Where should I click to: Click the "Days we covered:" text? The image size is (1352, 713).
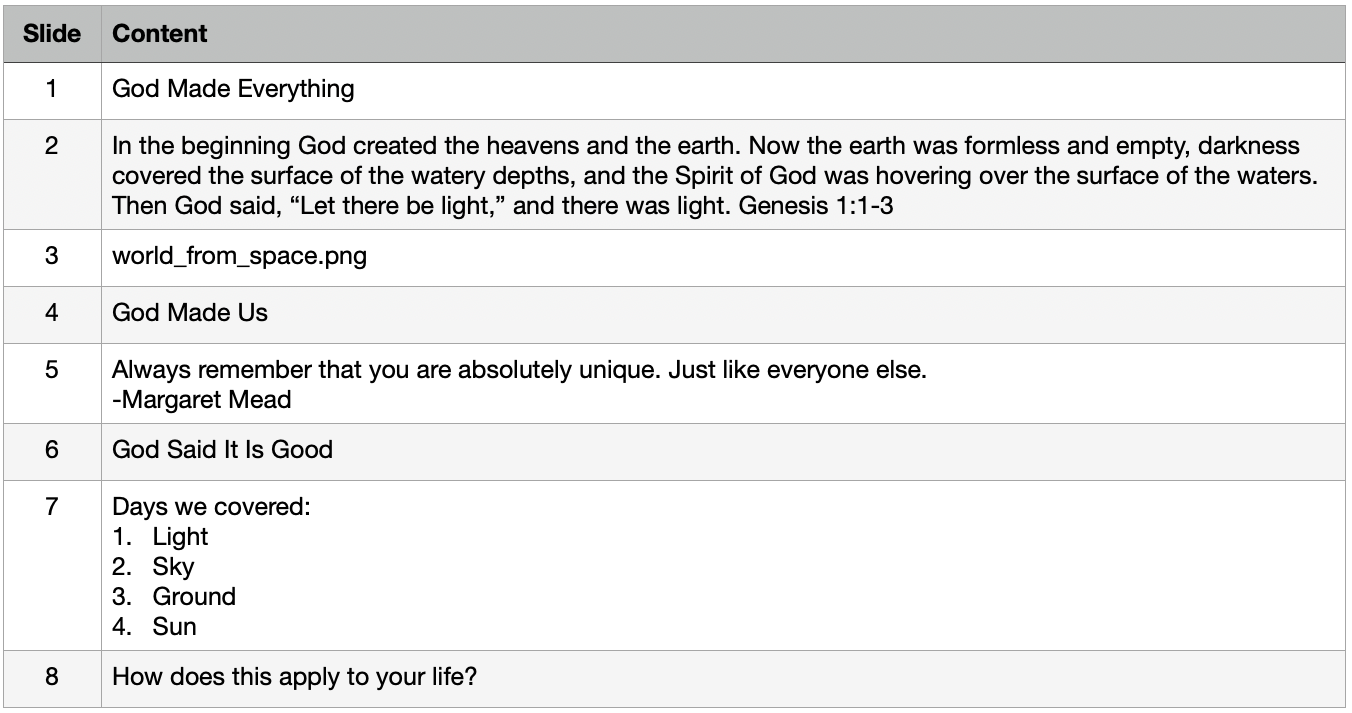click(211, 507)
